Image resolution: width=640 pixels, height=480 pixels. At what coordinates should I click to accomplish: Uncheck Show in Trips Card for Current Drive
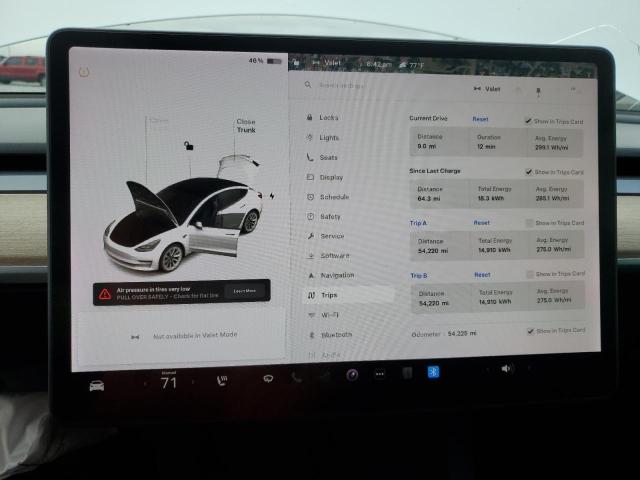[x=529, y=120]
